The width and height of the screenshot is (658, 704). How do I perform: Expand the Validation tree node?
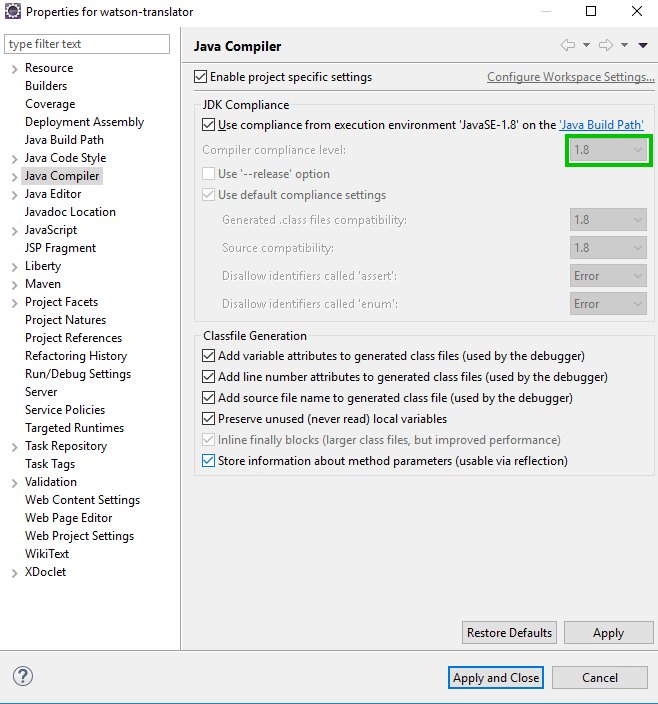pyautogui.click(x=14, y=482)
